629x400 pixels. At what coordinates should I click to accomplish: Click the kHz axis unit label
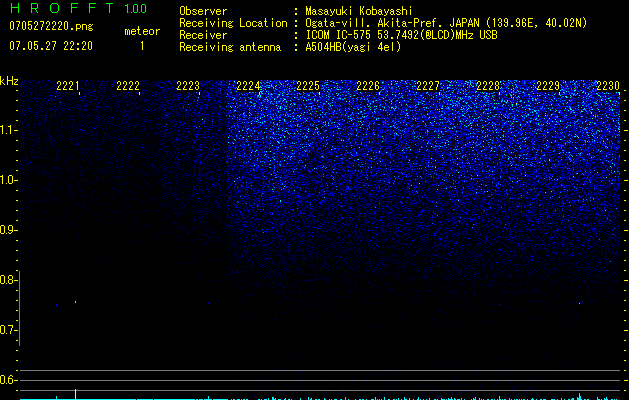(9, 81)
